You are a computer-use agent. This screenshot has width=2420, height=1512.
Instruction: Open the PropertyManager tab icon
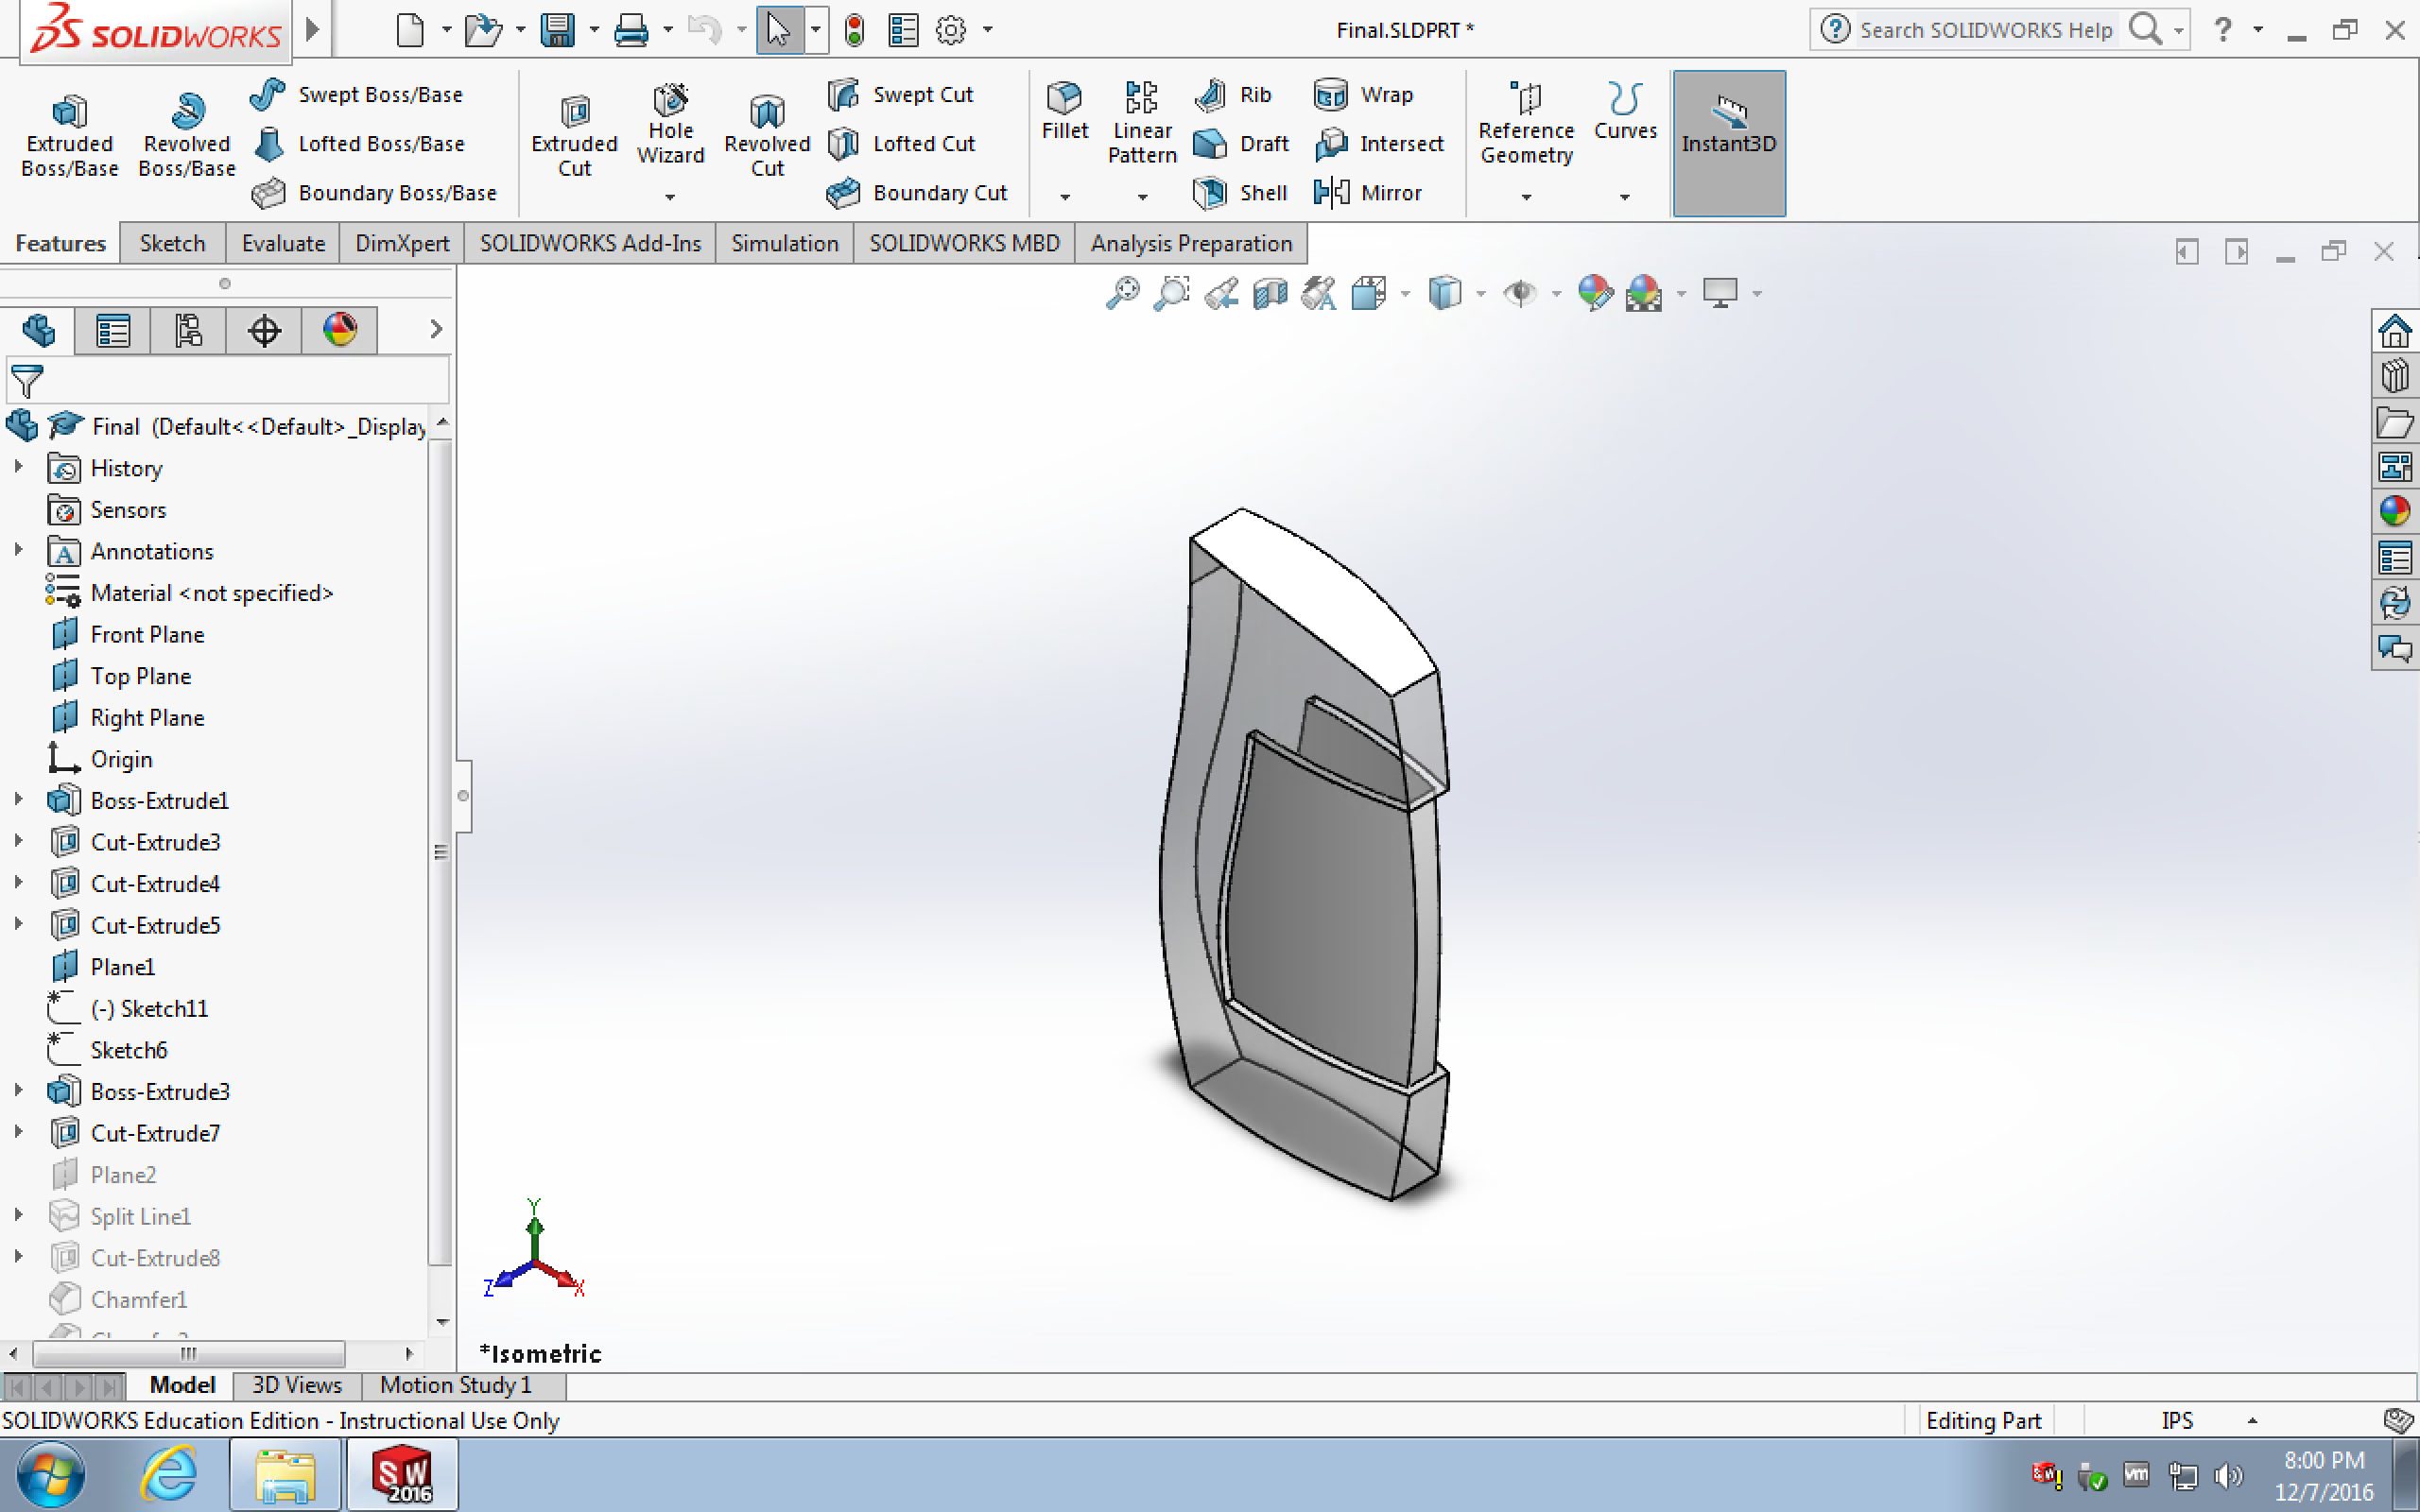coord(113,330)
